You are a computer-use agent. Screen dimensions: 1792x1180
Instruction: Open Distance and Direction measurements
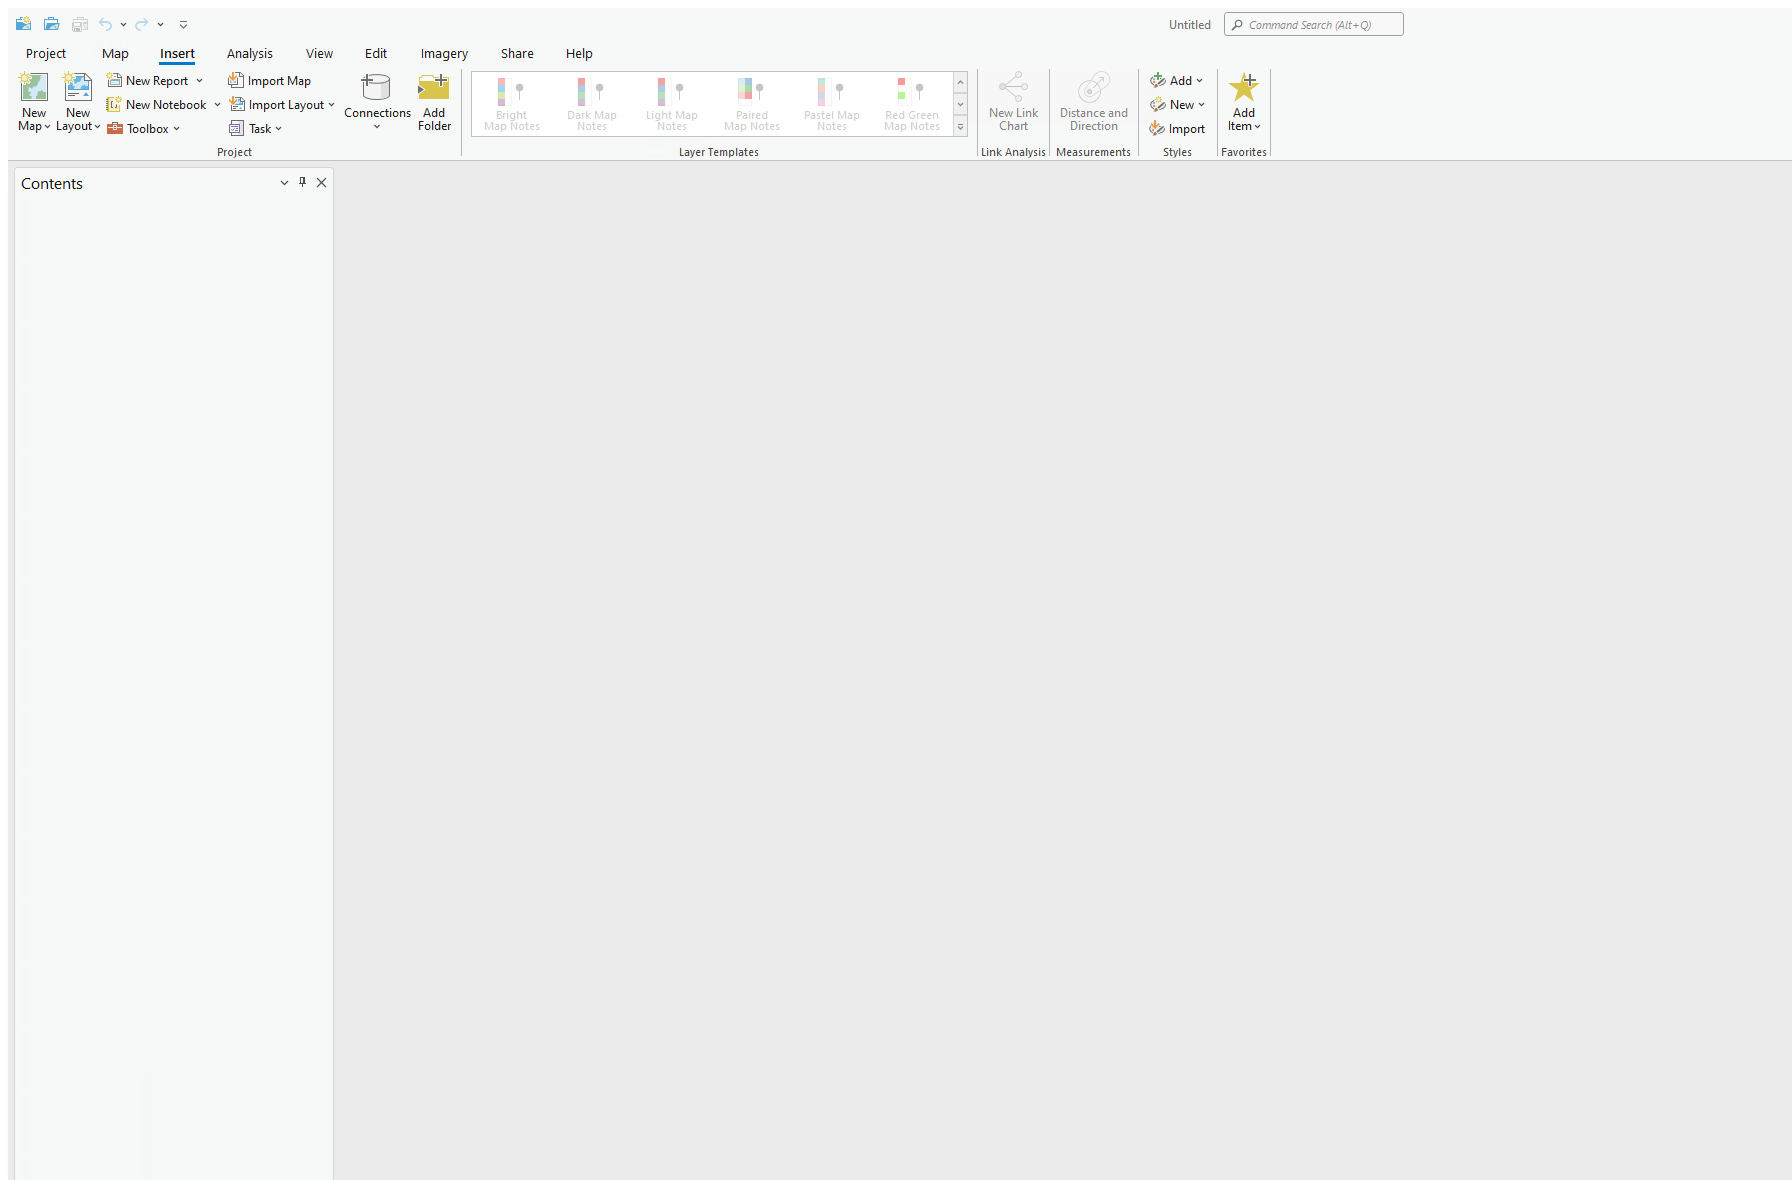[1093, 103]
